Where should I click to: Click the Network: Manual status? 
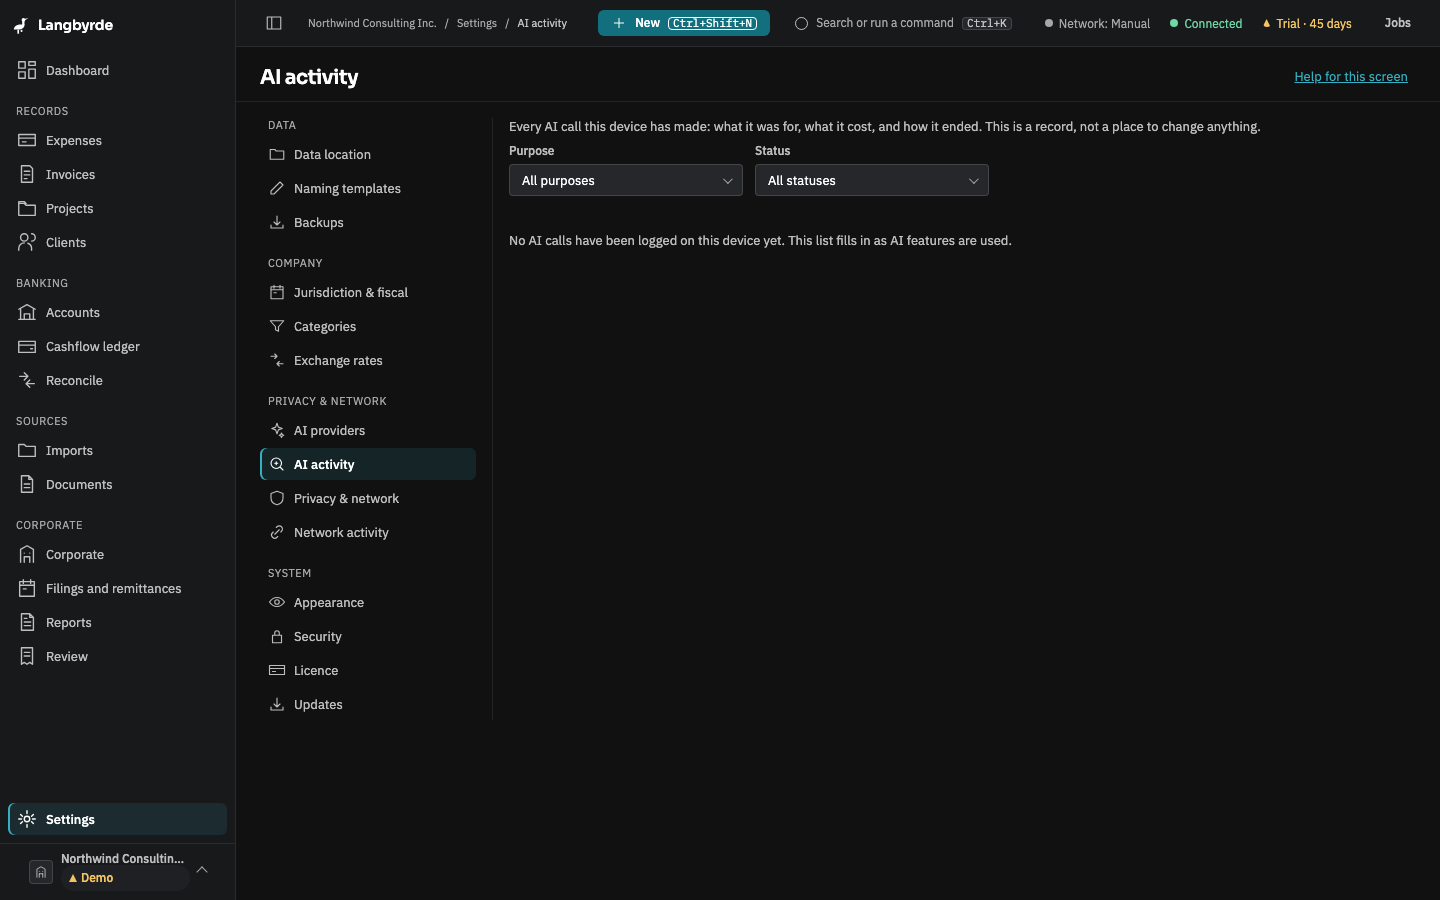(1097, 23)
